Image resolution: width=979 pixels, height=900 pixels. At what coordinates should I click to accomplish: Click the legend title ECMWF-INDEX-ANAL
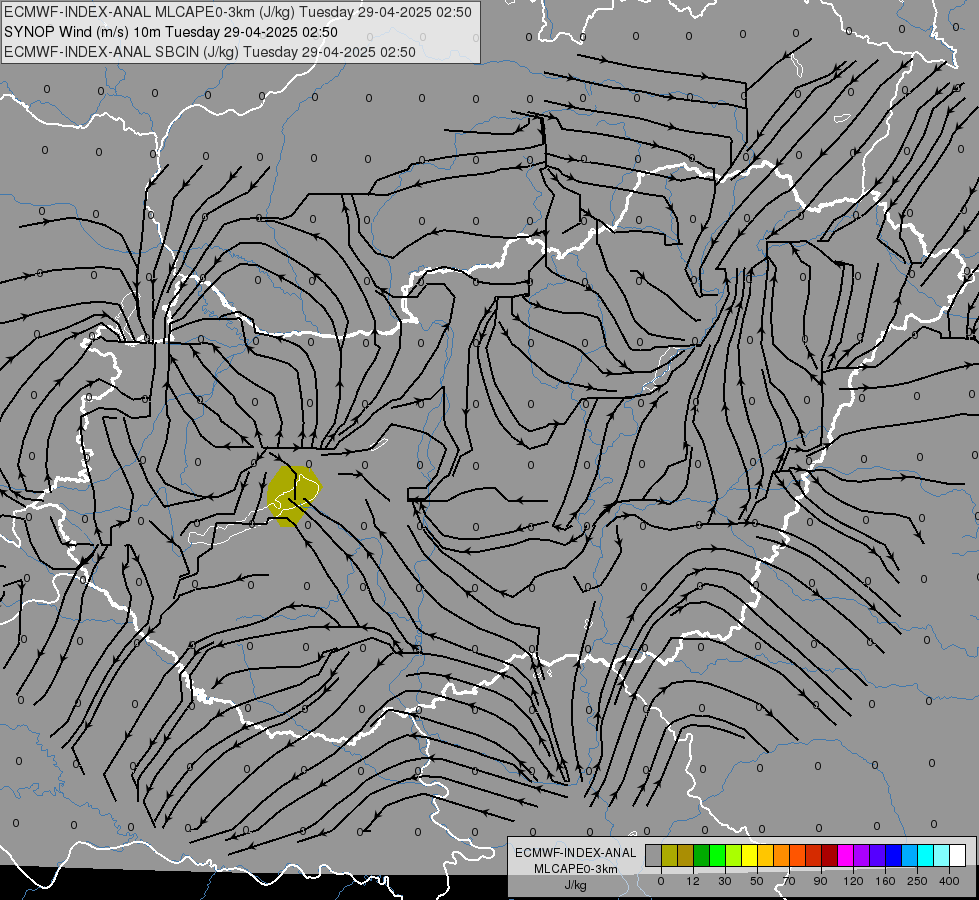point(575,853)
